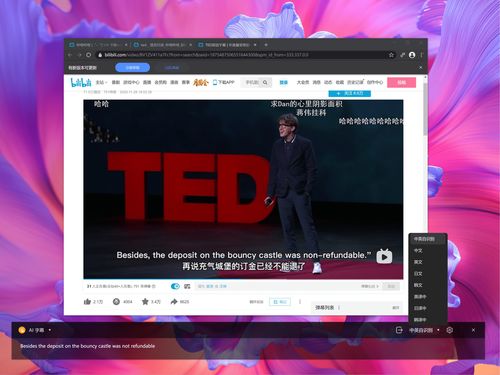Click the pink upload button in bilibili header

[401, 82]
